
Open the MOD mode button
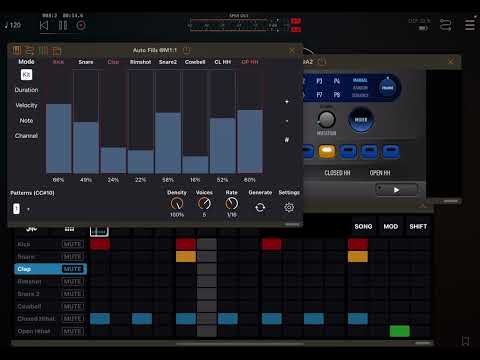click(x=391, y=227)
